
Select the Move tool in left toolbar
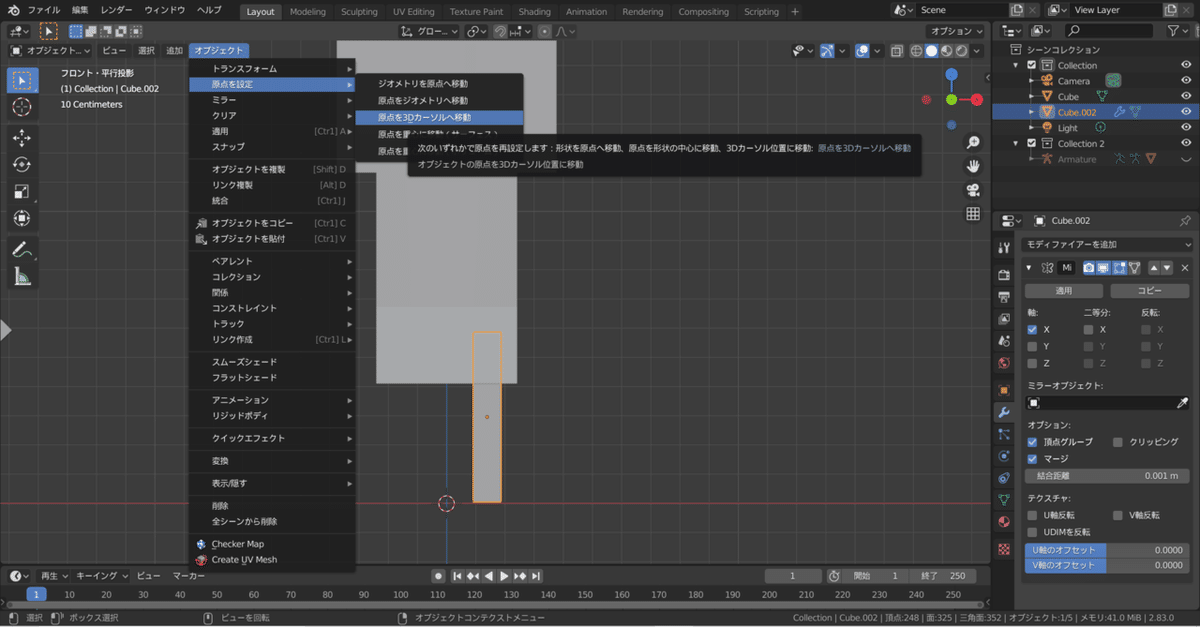[x=22, y=137]
